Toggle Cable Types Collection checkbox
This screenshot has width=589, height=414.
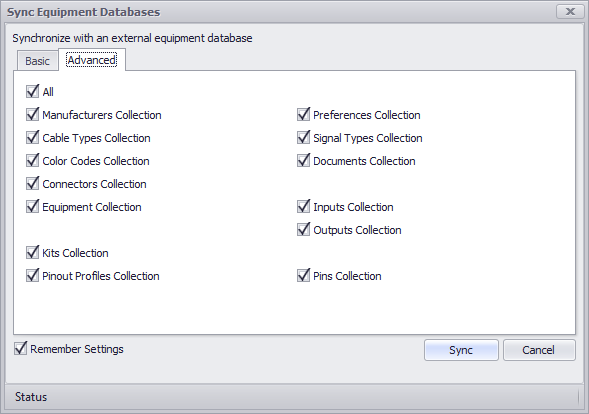(32, 137)
